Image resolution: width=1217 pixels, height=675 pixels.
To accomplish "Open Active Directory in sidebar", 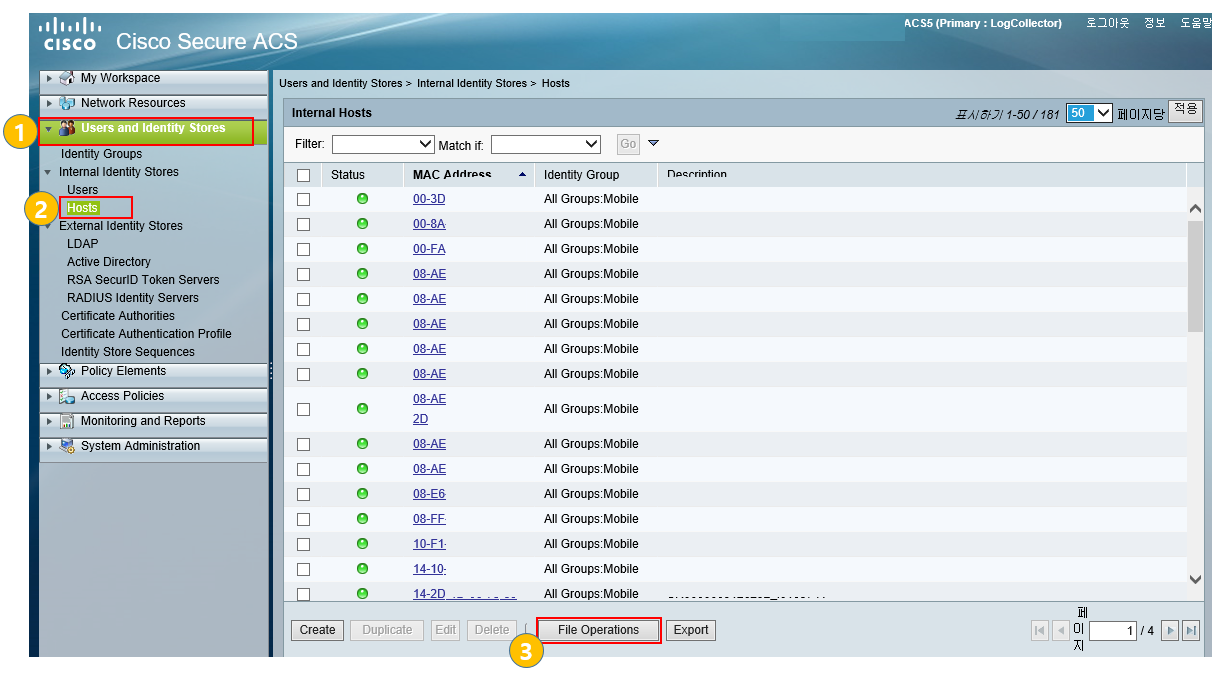I will pyautogui.click(x=109, y=262).
